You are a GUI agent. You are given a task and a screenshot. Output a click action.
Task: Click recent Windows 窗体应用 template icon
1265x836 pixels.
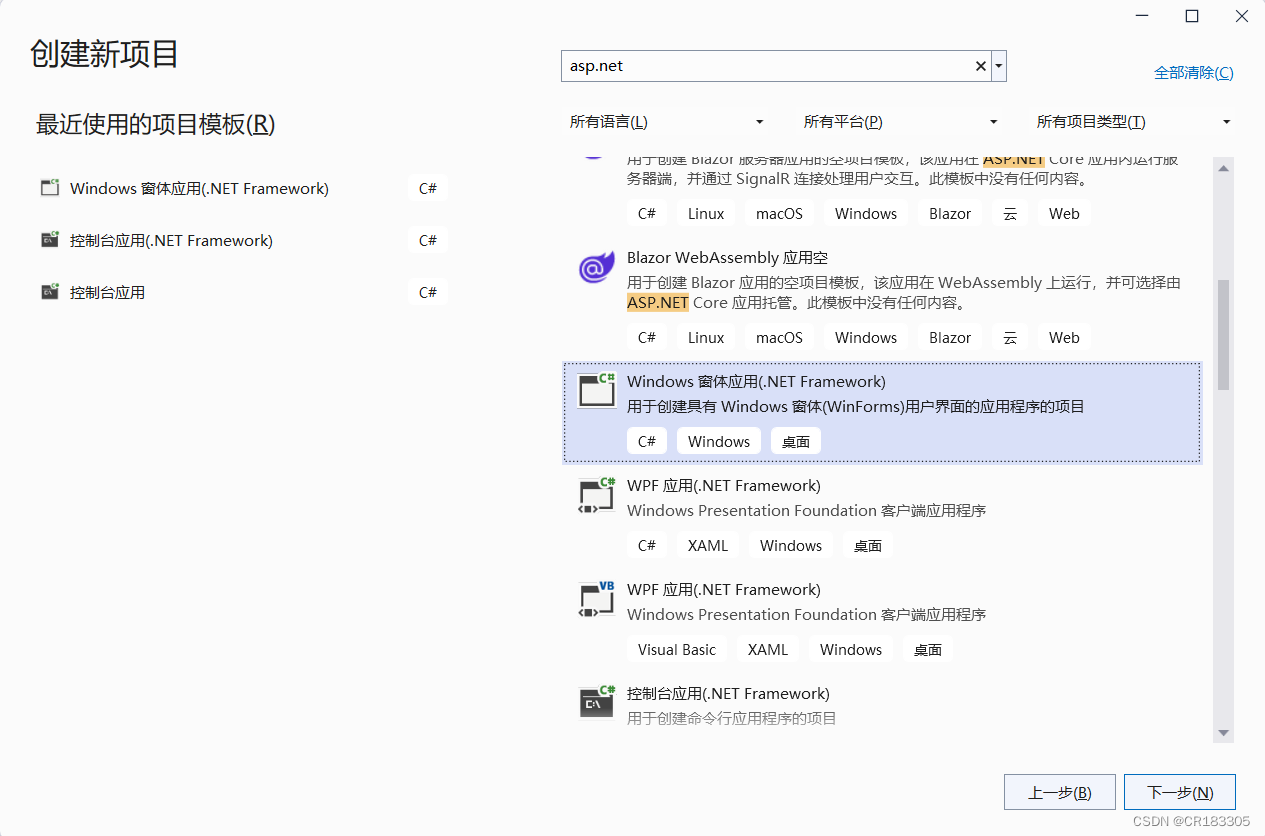[x=50, y=188]
